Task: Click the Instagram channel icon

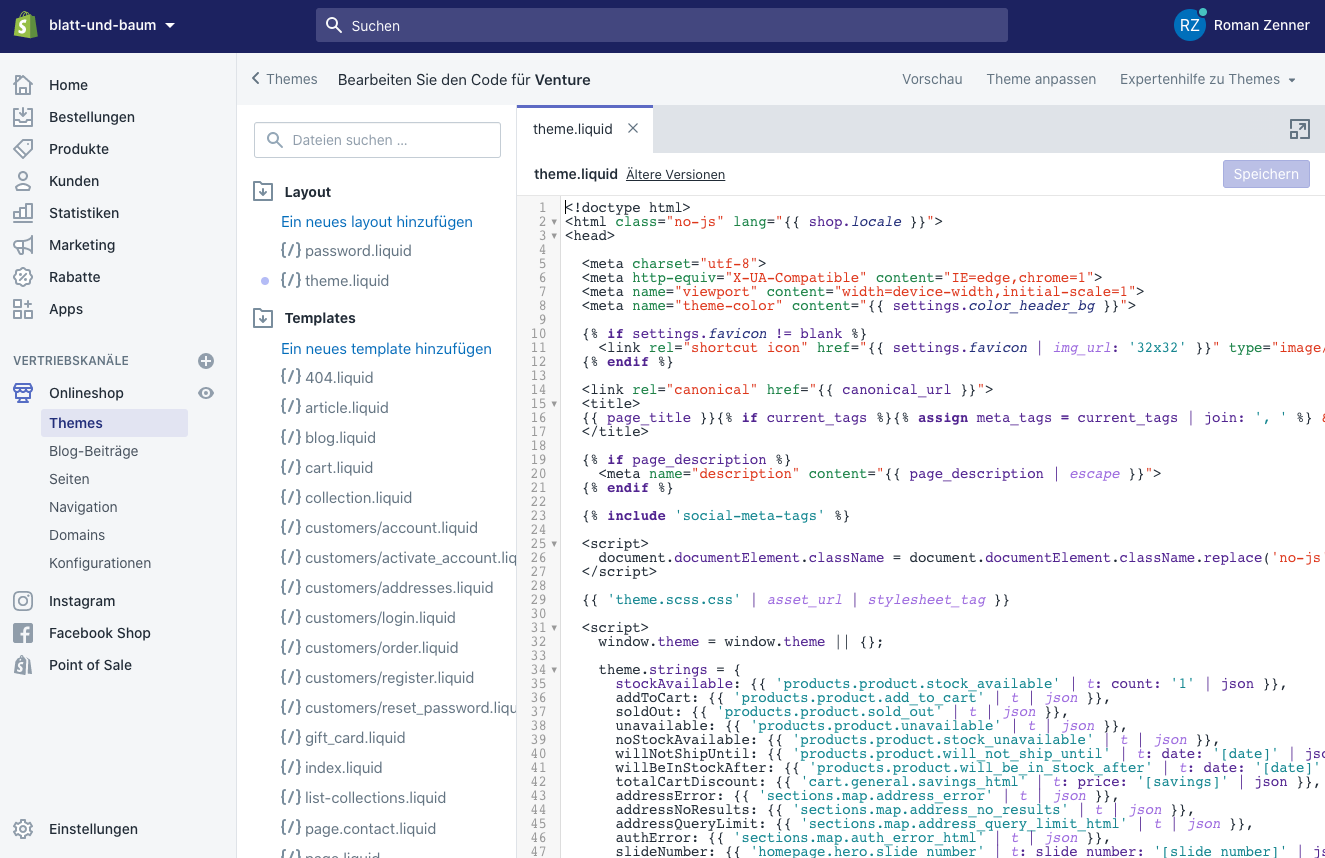Action: point(23,601)
